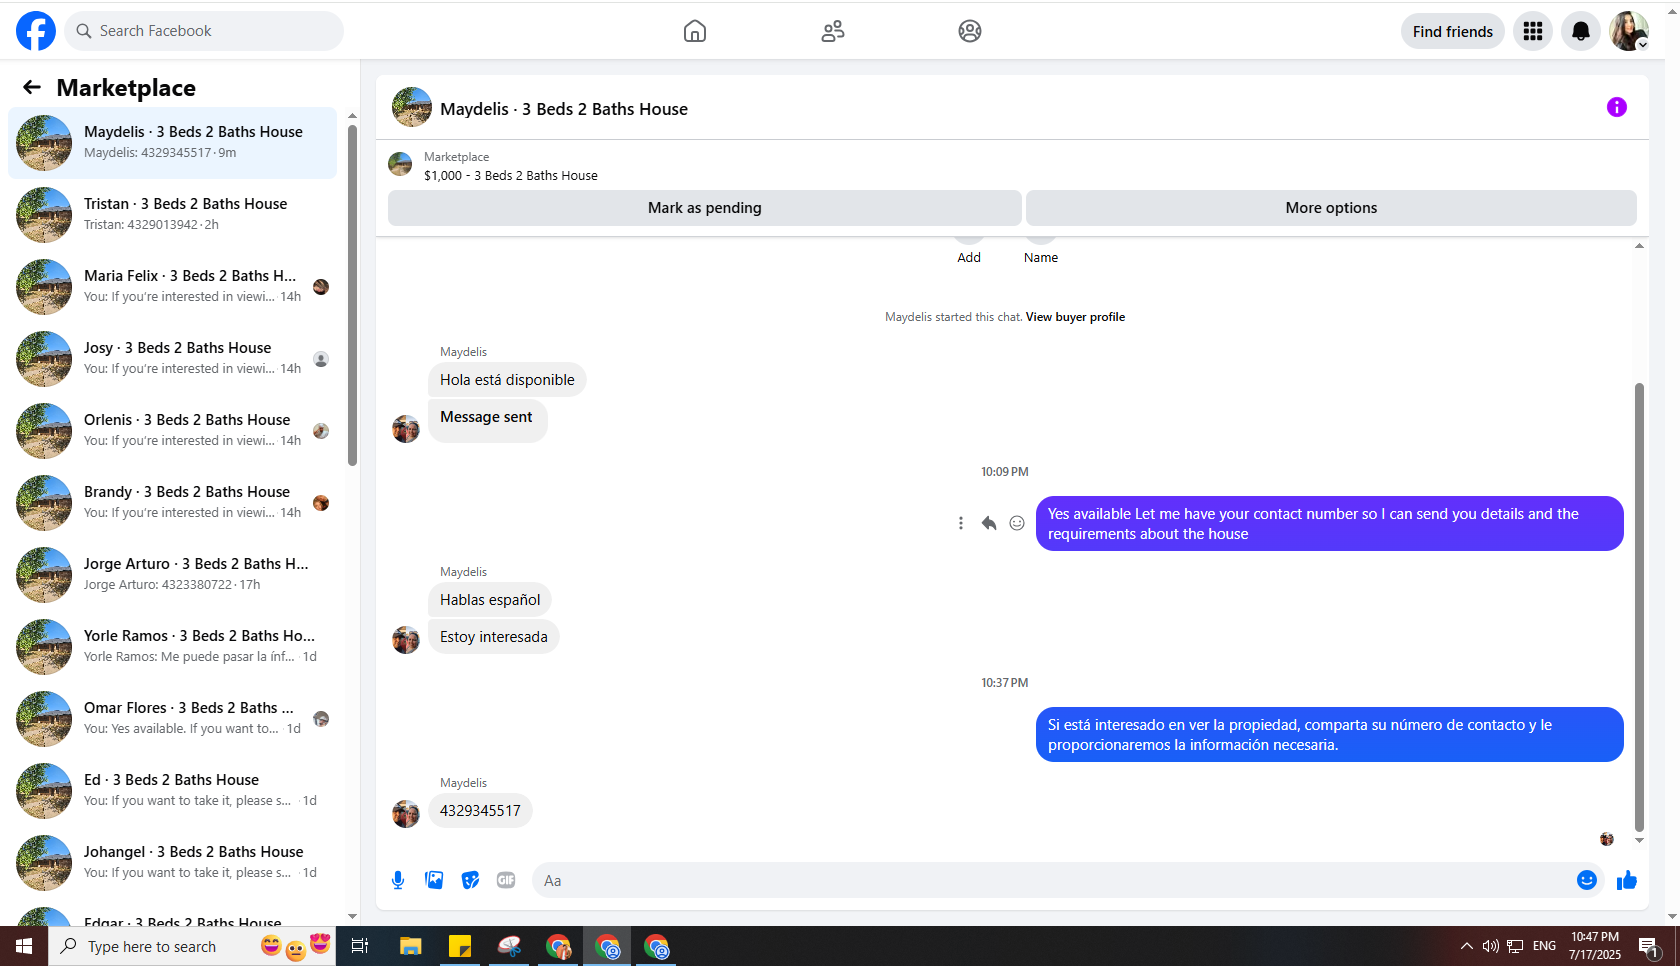Open the Josy conversation

coord(172,359)
